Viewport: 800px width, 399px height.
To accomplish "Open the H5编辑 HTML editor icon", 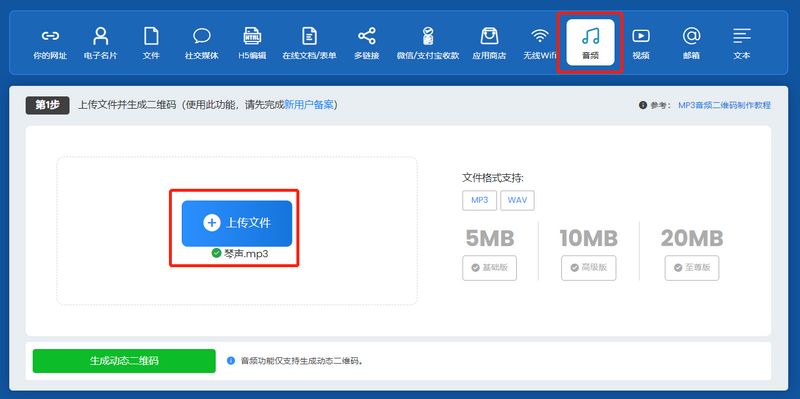I will (252, 36).
